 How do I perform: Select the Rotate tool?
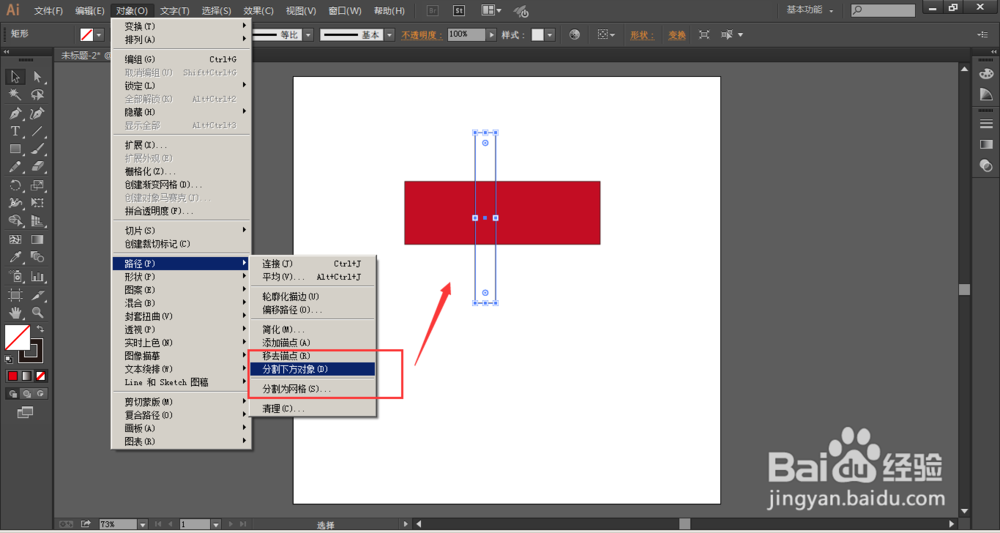tap(15, 186)
